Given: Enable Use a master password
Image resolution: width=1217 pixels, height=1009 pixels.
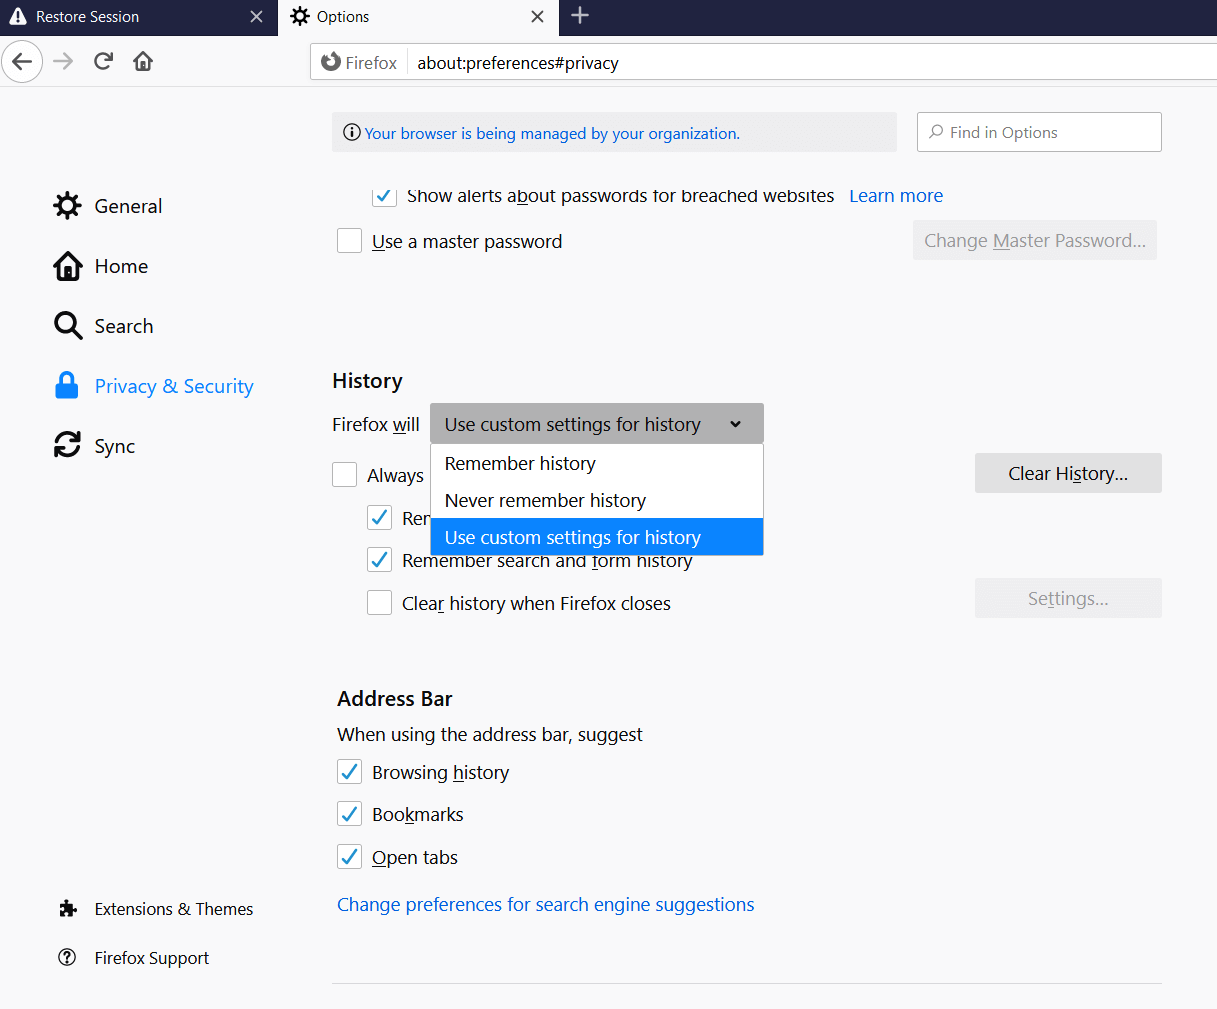Looking at the screenshot, I should point(349,241).
